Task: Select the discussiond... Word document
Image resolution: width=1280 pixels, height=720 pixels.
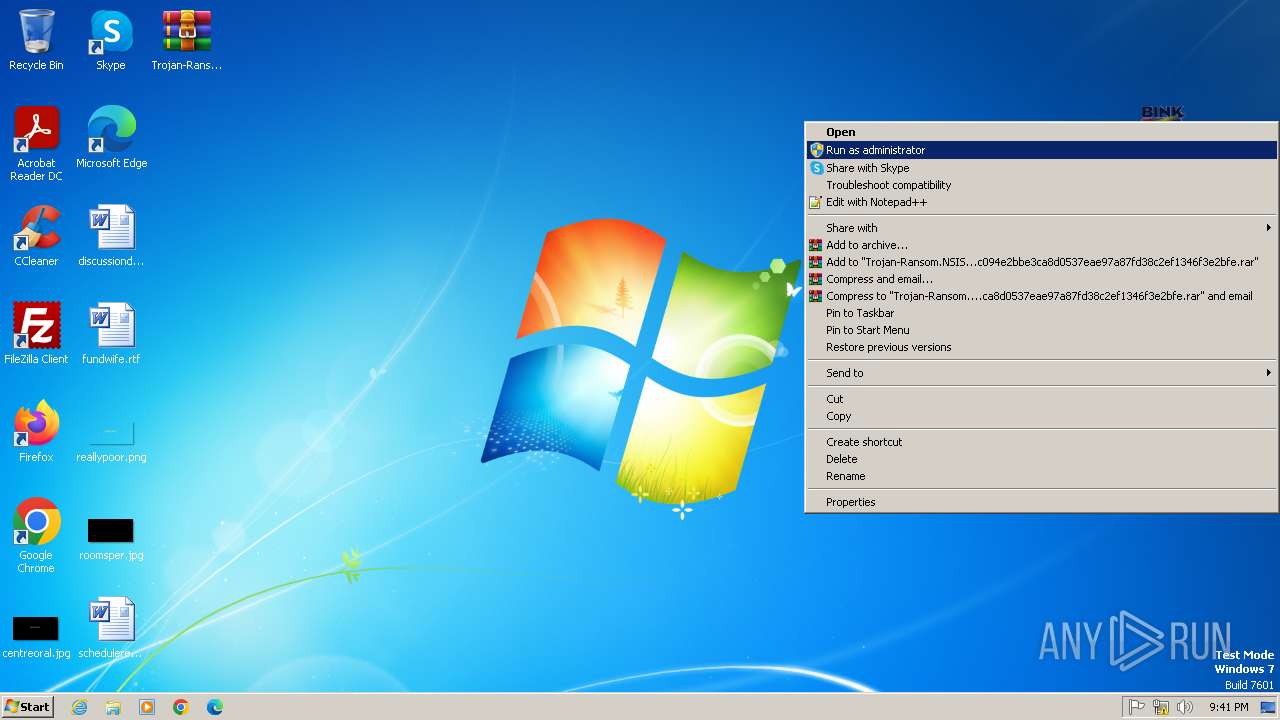Action: coord(111,236)
